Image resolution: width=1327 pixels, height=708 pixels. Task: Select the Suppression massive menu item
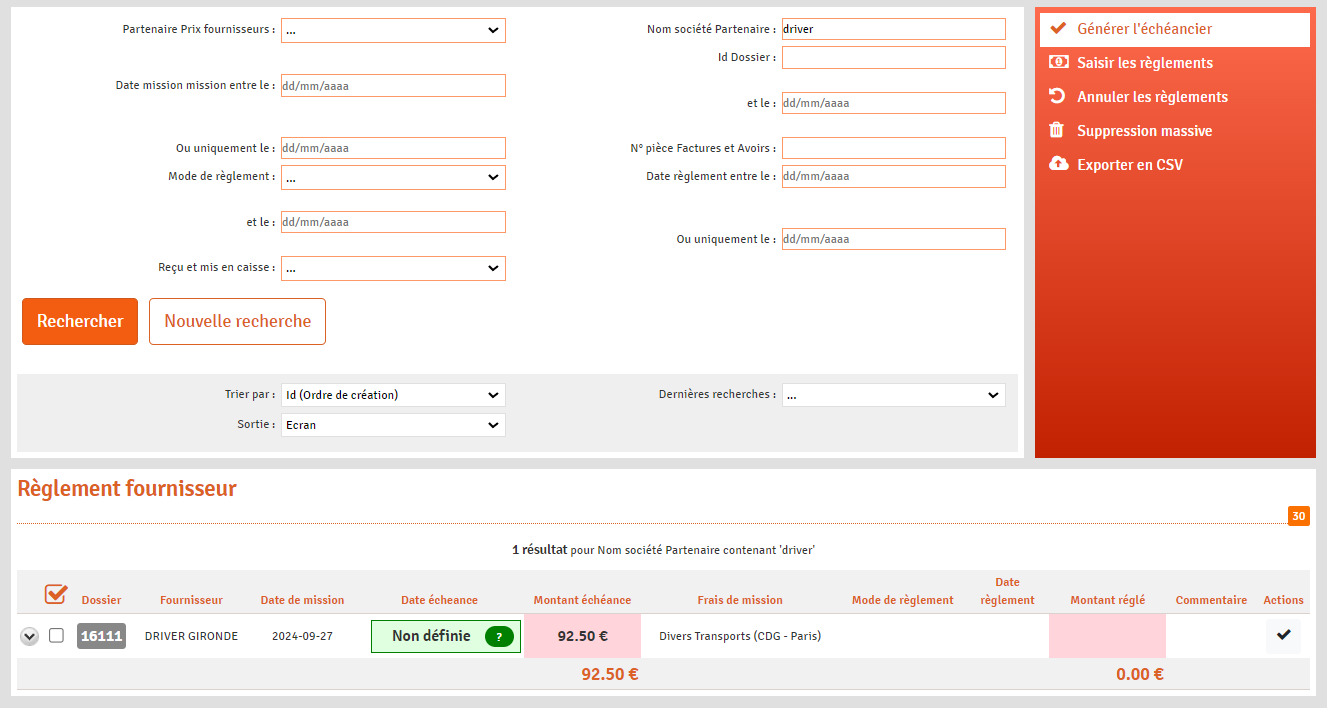point(1144,131)
